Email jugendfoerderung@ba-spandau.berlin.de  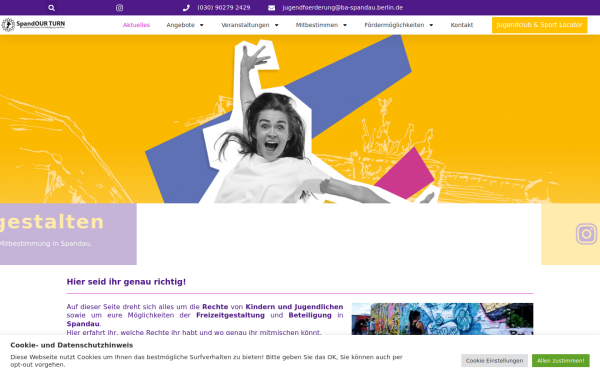(x=342, y=8)
